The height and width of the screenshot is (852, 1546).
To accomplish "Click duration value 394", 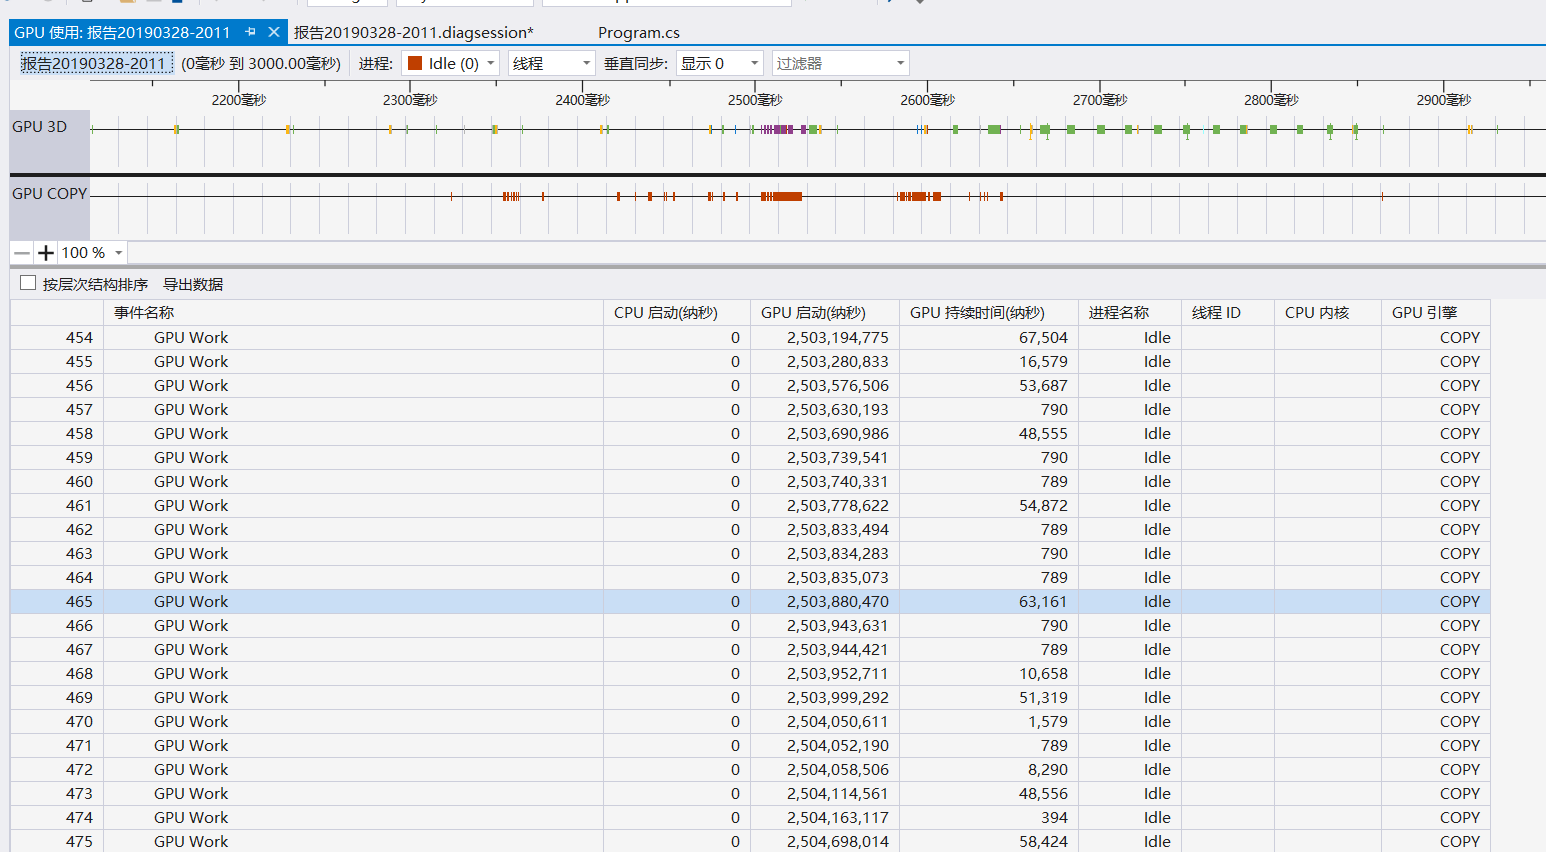I will tap(1054, 818).
